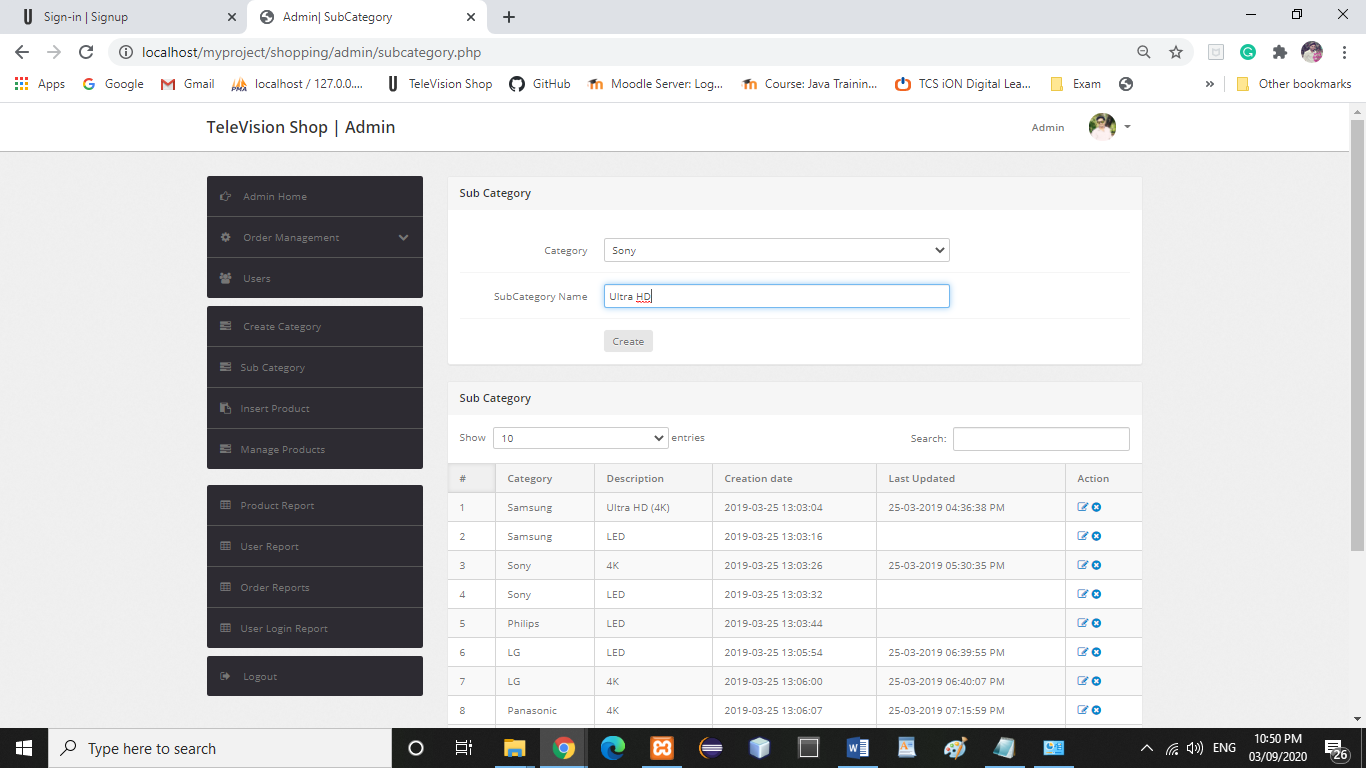
Task: Edit the Panasonic 4K subcategory row
Action: tap(1083, 710)
